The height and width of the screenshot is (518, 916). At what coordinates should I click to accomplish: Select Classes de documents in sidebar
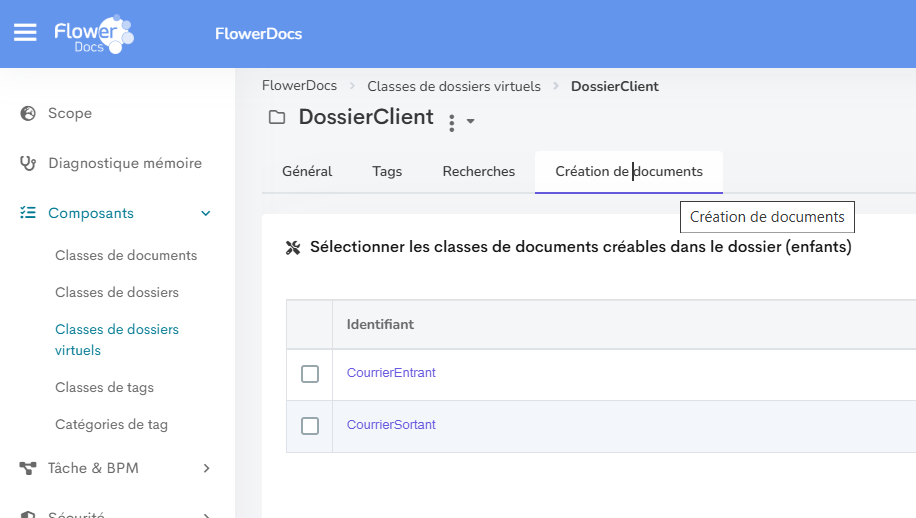click(126, 255)
